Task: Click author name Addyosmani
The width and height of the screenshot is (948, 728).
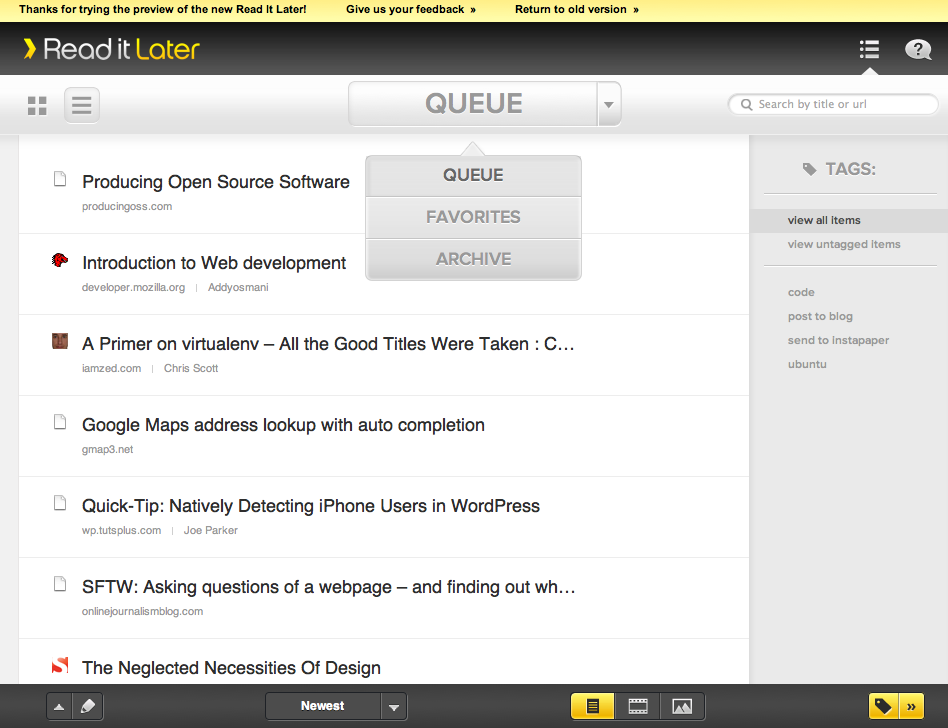Action: pos(238,287)
